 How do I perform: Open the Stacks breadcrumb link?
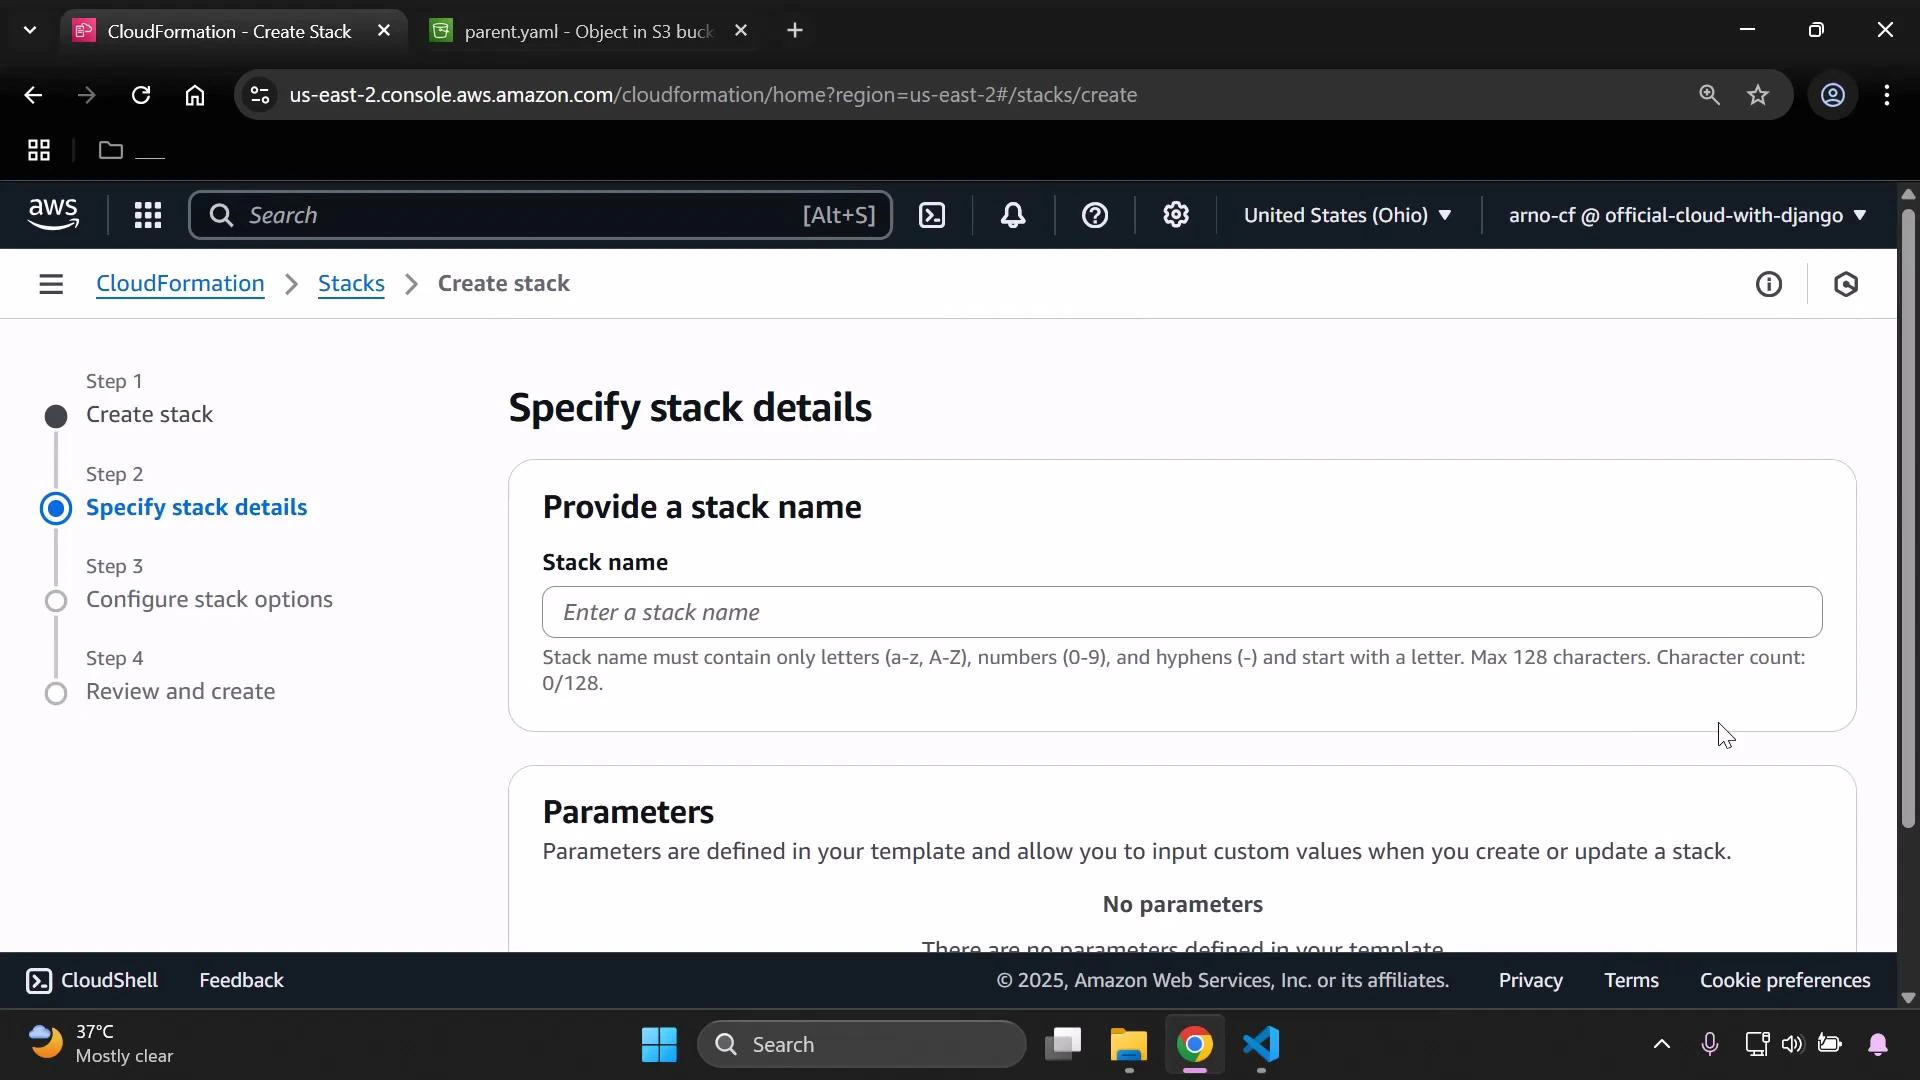click(350, 284)
